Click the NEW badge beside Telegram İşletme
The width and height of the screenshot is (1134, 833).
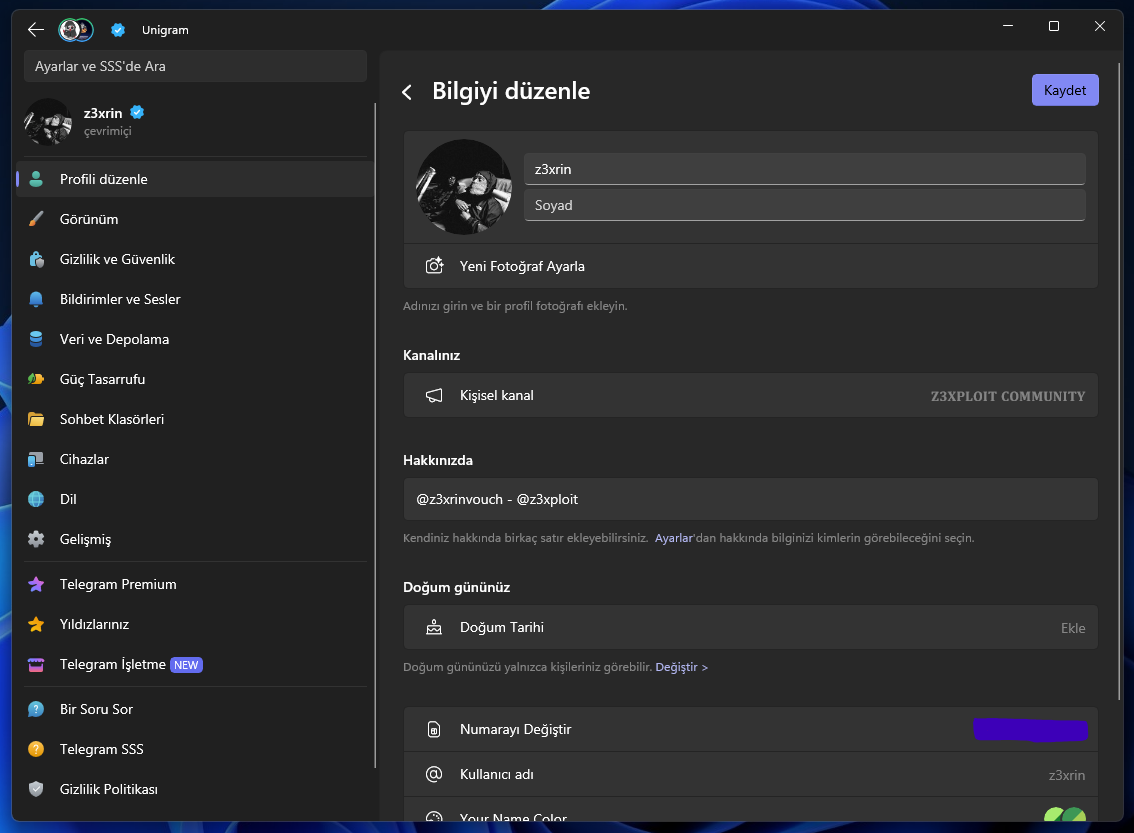coord(186,665)
